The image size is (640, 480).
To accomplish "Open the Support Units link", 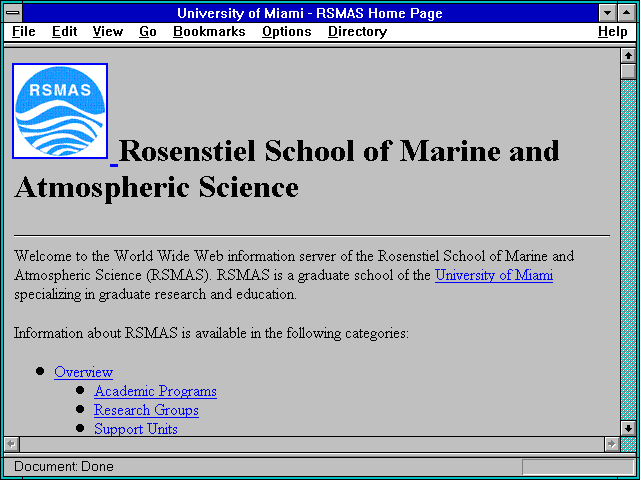I will (x=136, y=429).
